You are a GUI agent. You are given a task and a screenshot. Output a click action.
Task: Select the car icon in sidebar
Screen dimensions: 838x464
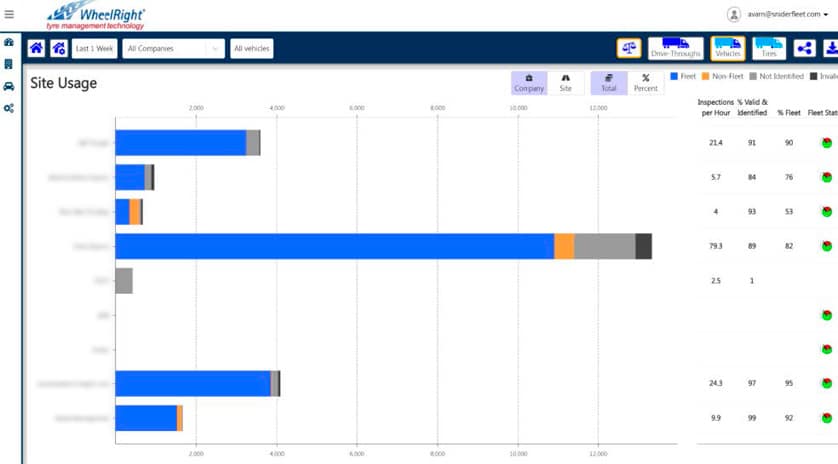(9, 85)
